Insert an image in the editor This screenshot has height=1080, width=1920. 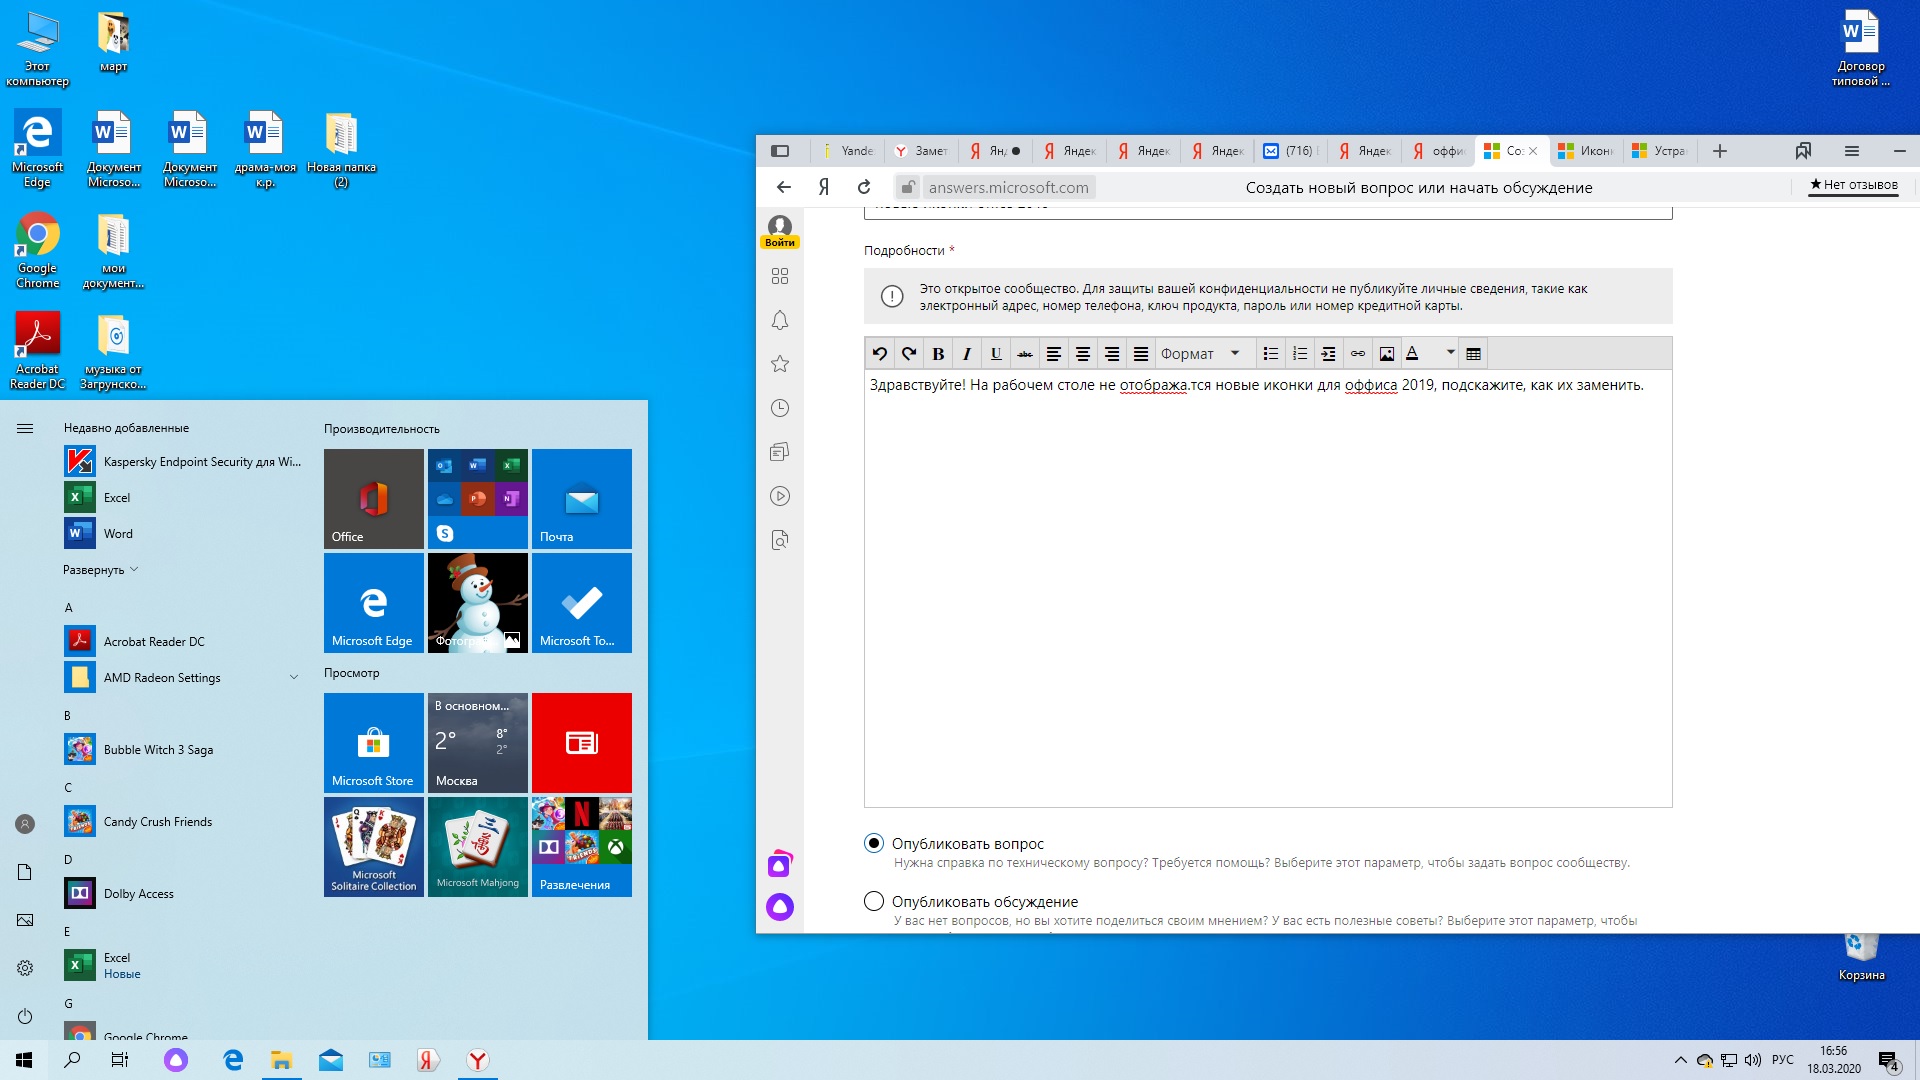pos(1387,353)
